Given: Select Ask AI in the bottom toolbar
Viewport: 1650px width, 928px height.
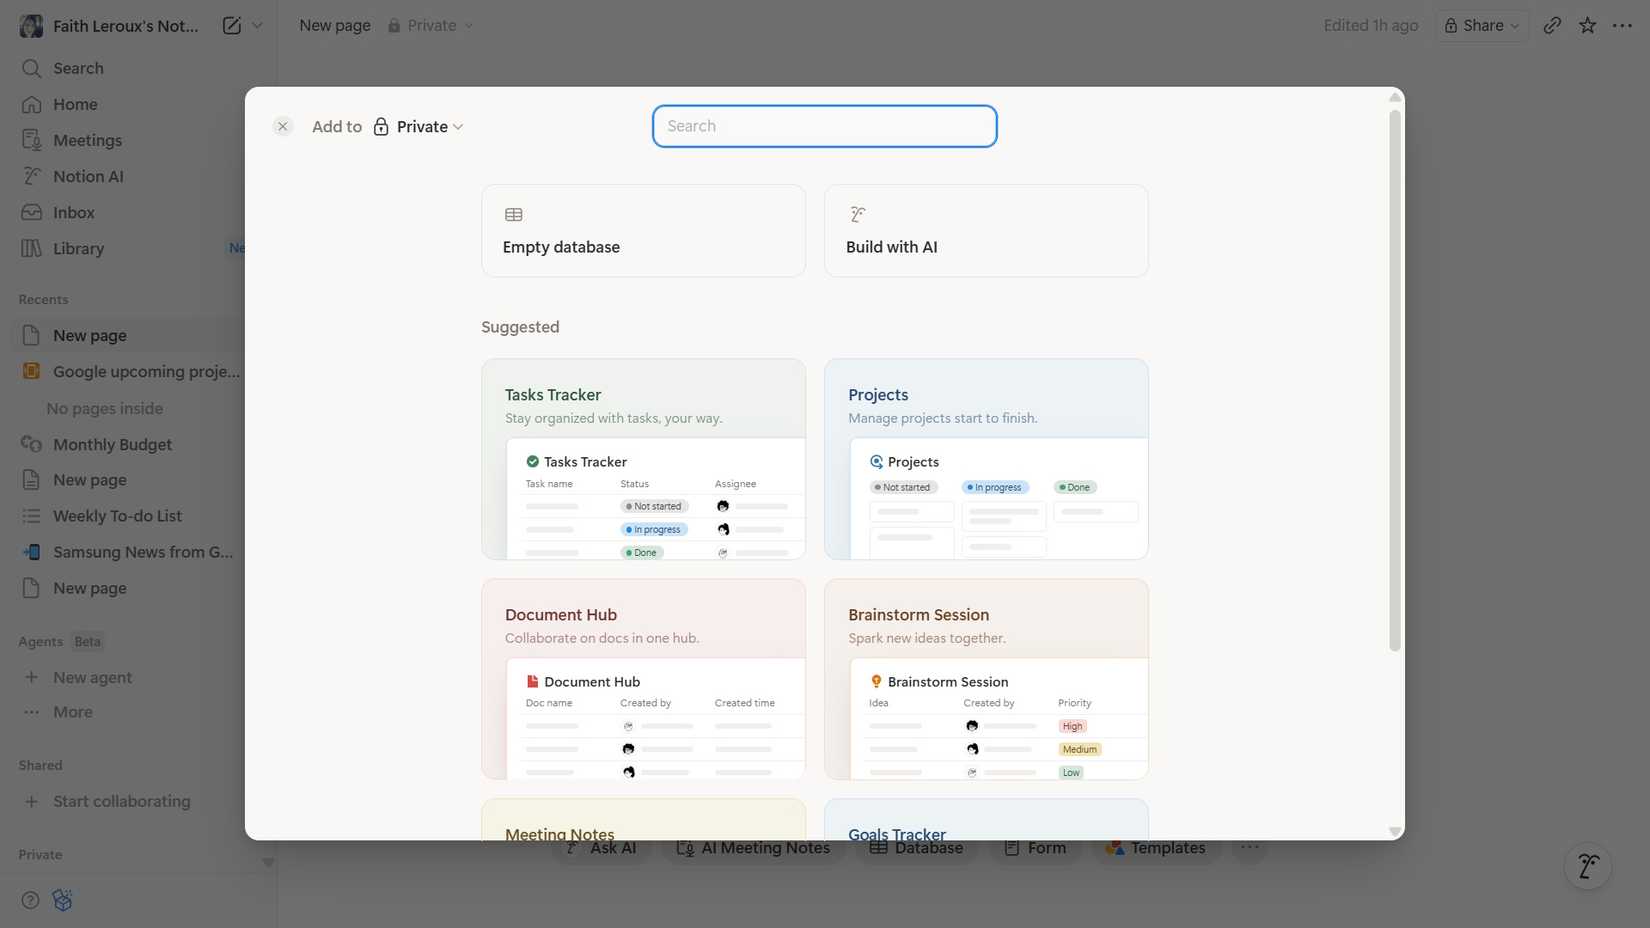Looking at the screenshot, I should pyautogui.click(x=601, y=847).
